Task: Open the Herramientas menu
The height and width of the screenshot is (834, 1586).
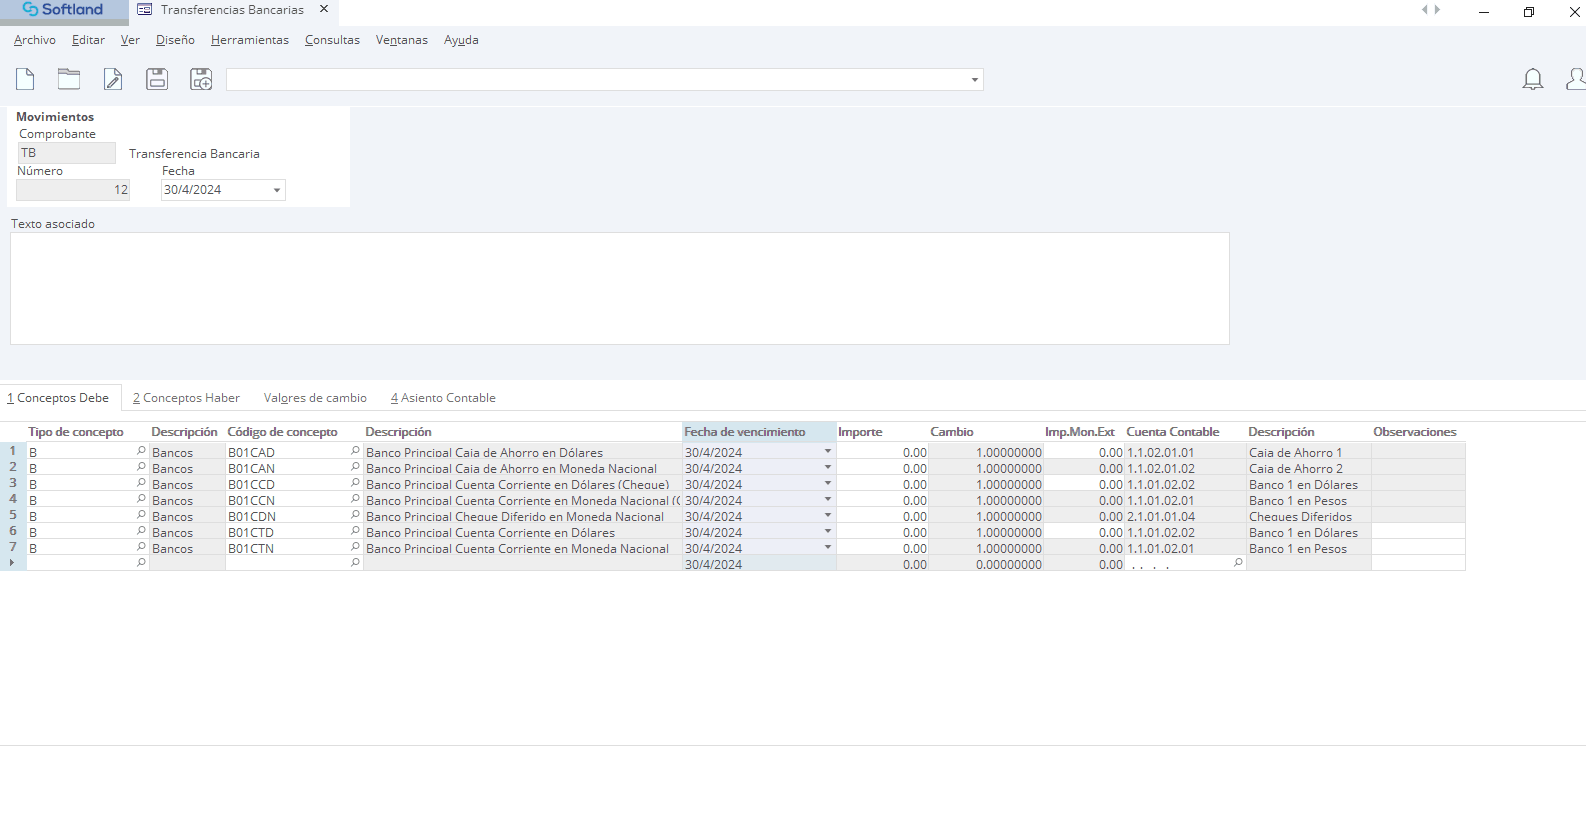Action: tap(249, 40)
